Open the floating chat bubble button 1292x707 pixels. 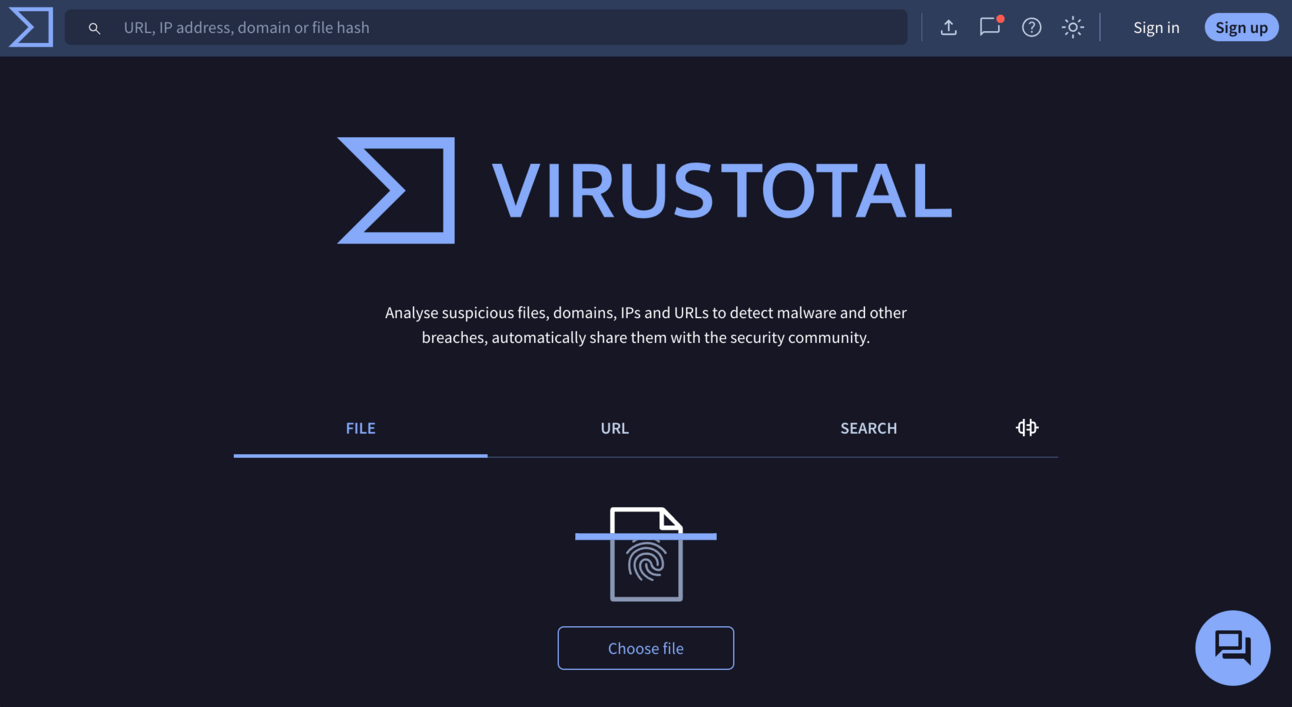pyautogui.click(x=1233, y=648)
